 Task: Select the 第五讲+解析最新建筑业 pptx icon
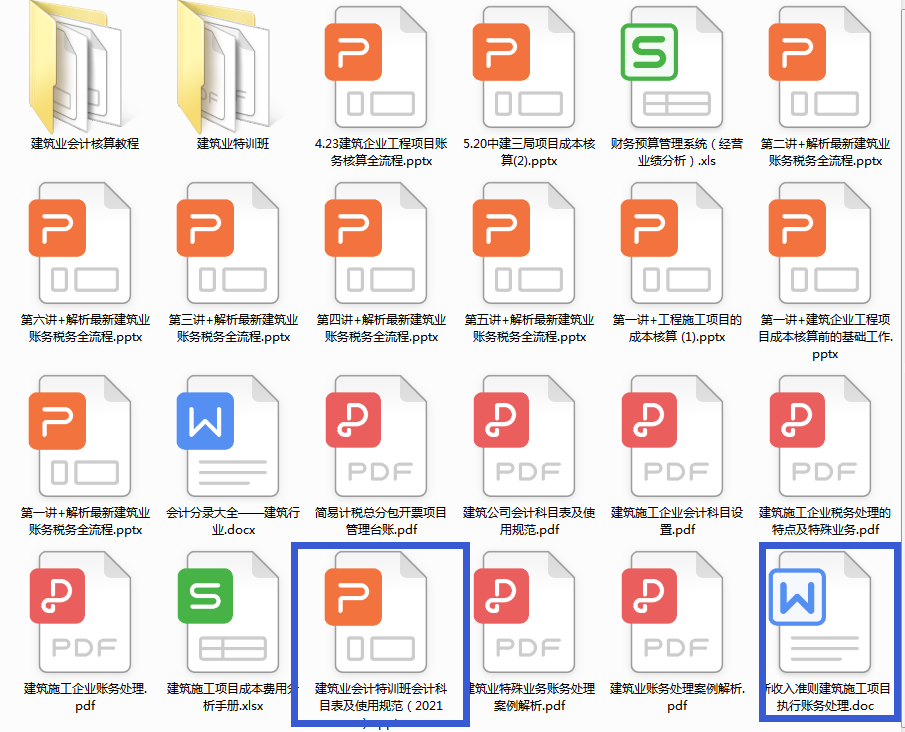click(x=523, y=243)
